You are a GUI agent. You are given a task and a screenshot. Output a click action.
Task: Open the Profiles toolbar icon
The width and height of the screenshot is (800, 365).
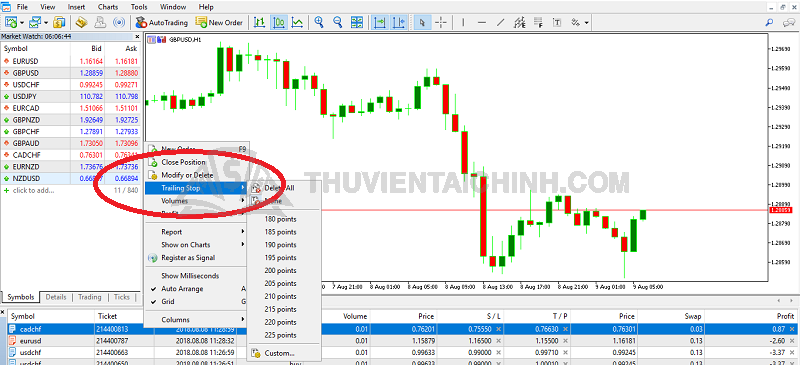(35, 22)
